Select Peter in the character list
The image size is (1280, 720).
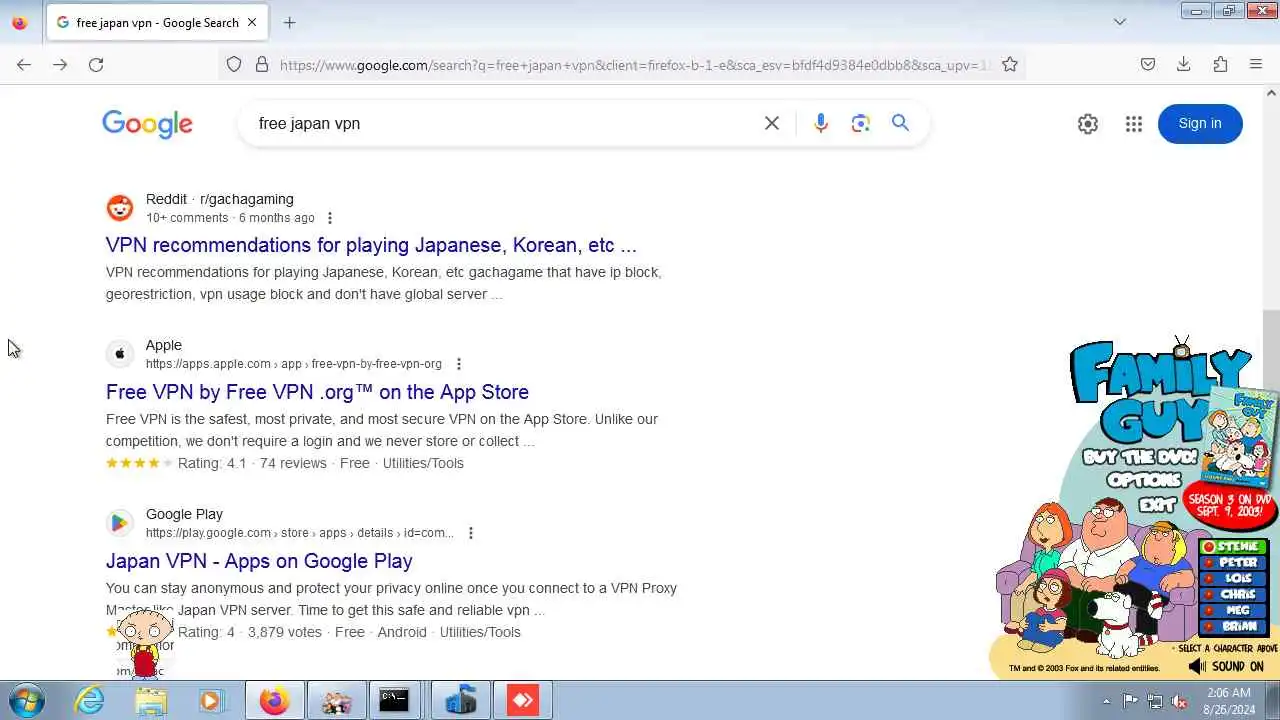pyautogui.click(x=1234, y=563)
